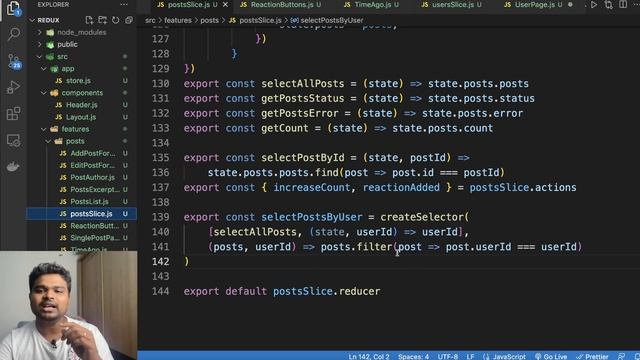This screenshot has height=360, width=640.
Task: Open PostsExcerpt file in tree
Action: 95,189
